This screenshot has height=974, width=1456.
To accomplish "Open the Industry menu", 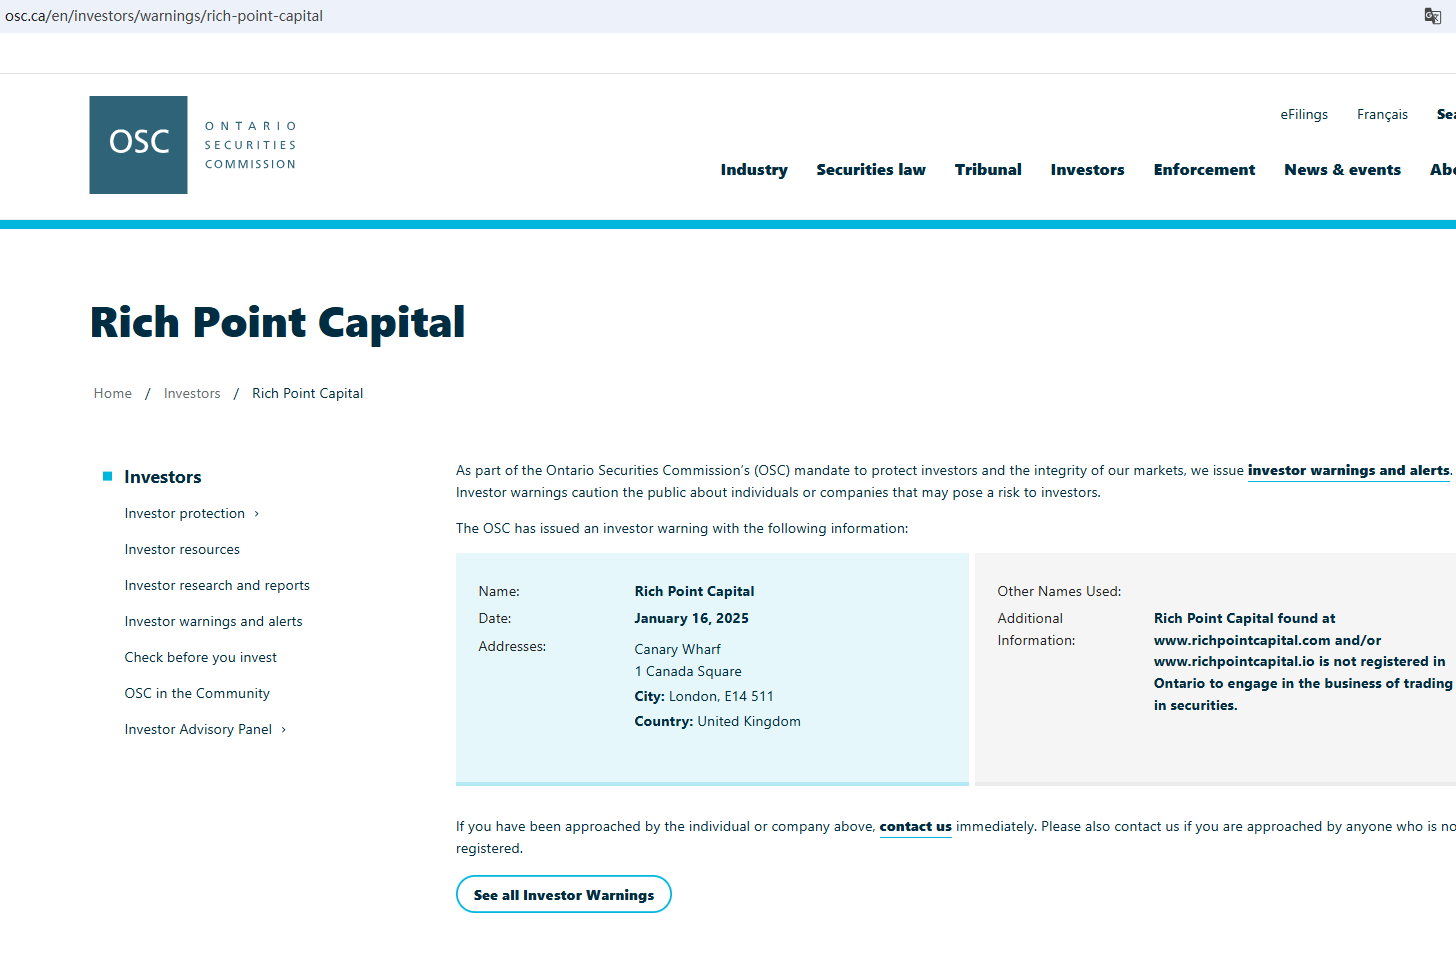I will pos(754,170).
